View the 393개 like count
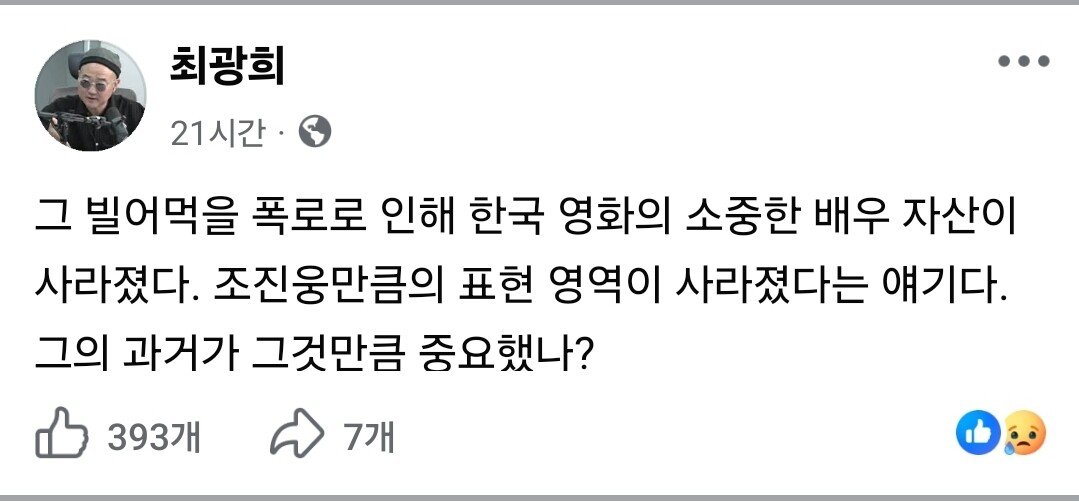This screenshot has width=1079, height=502. coord(153,436)
